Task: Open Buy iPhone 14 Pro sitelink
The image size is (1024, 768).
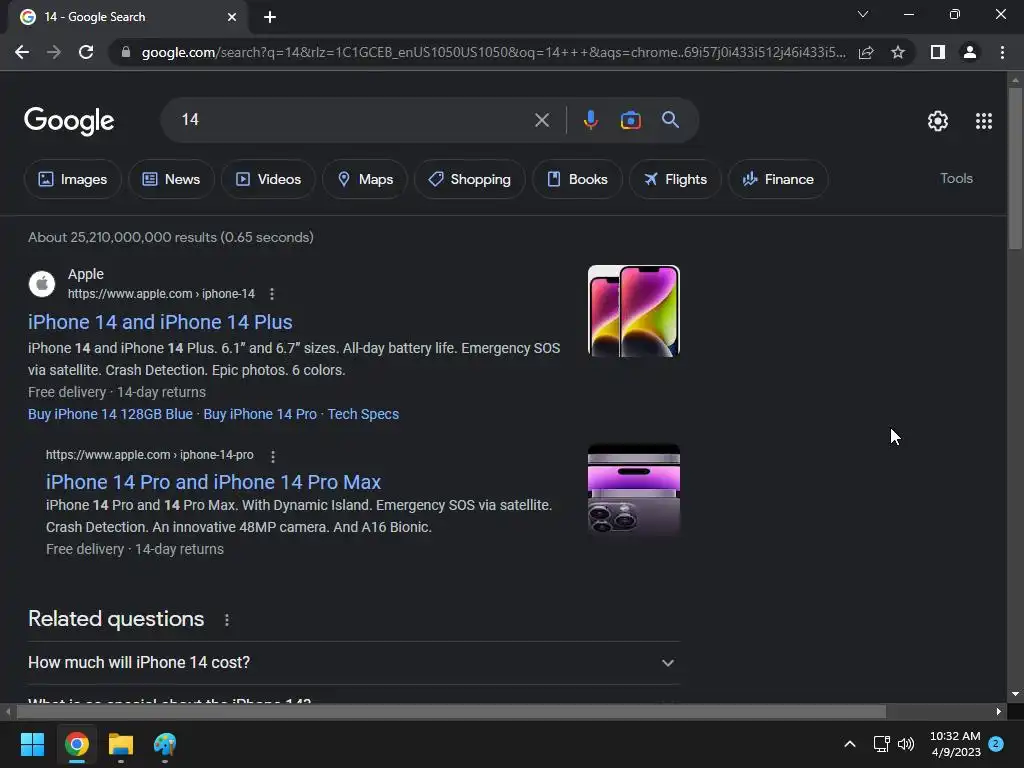Action: 260,414
